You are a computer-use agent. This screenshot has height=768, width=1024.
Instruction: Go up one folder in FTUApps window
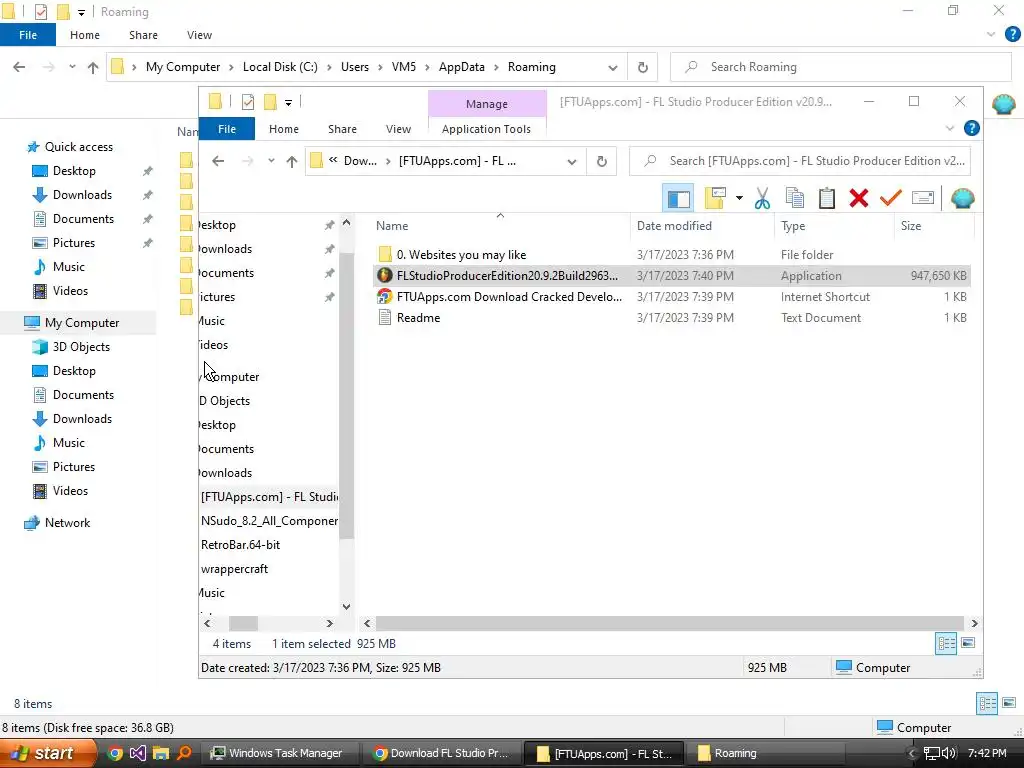click(x=292, y=161)
